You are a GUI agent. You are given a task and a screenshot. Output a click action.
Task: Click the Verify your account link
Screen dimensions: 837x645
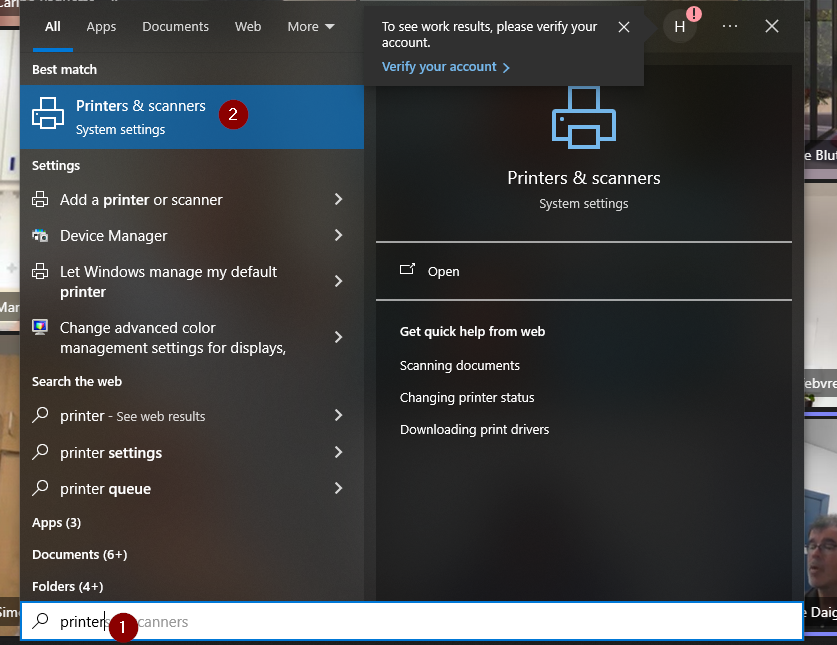[x=446, y=67]
